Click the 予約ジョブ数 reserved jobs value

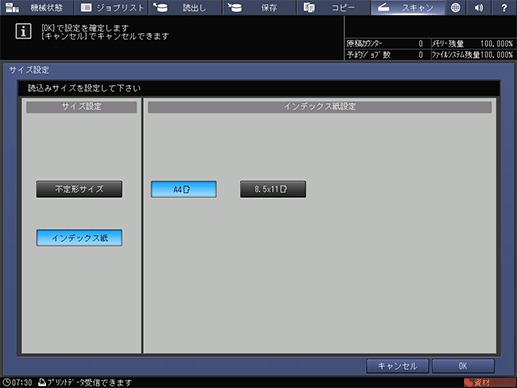click(x=421, y=55)
